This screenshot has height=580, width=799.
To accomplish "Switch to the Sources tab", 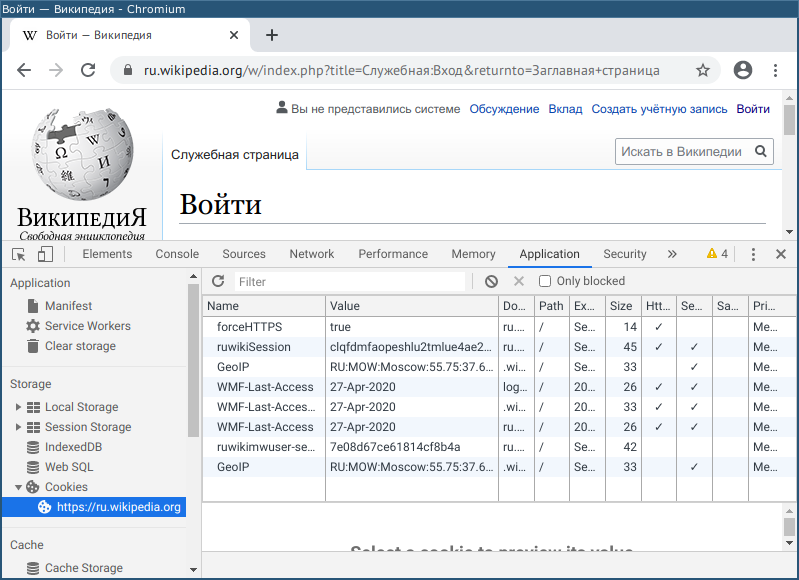I will [244, 254].
